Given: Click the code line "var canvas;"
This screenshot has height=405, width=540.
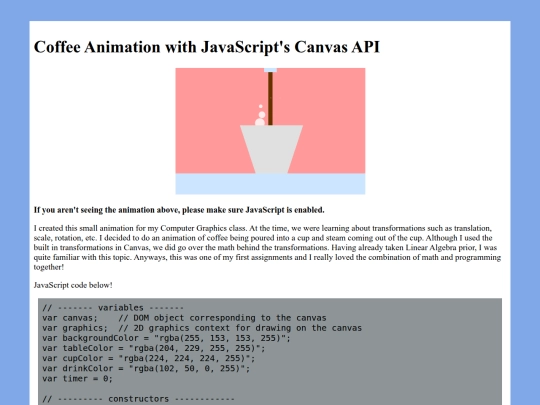Looking at the screenshot, I should click(184, 318).
